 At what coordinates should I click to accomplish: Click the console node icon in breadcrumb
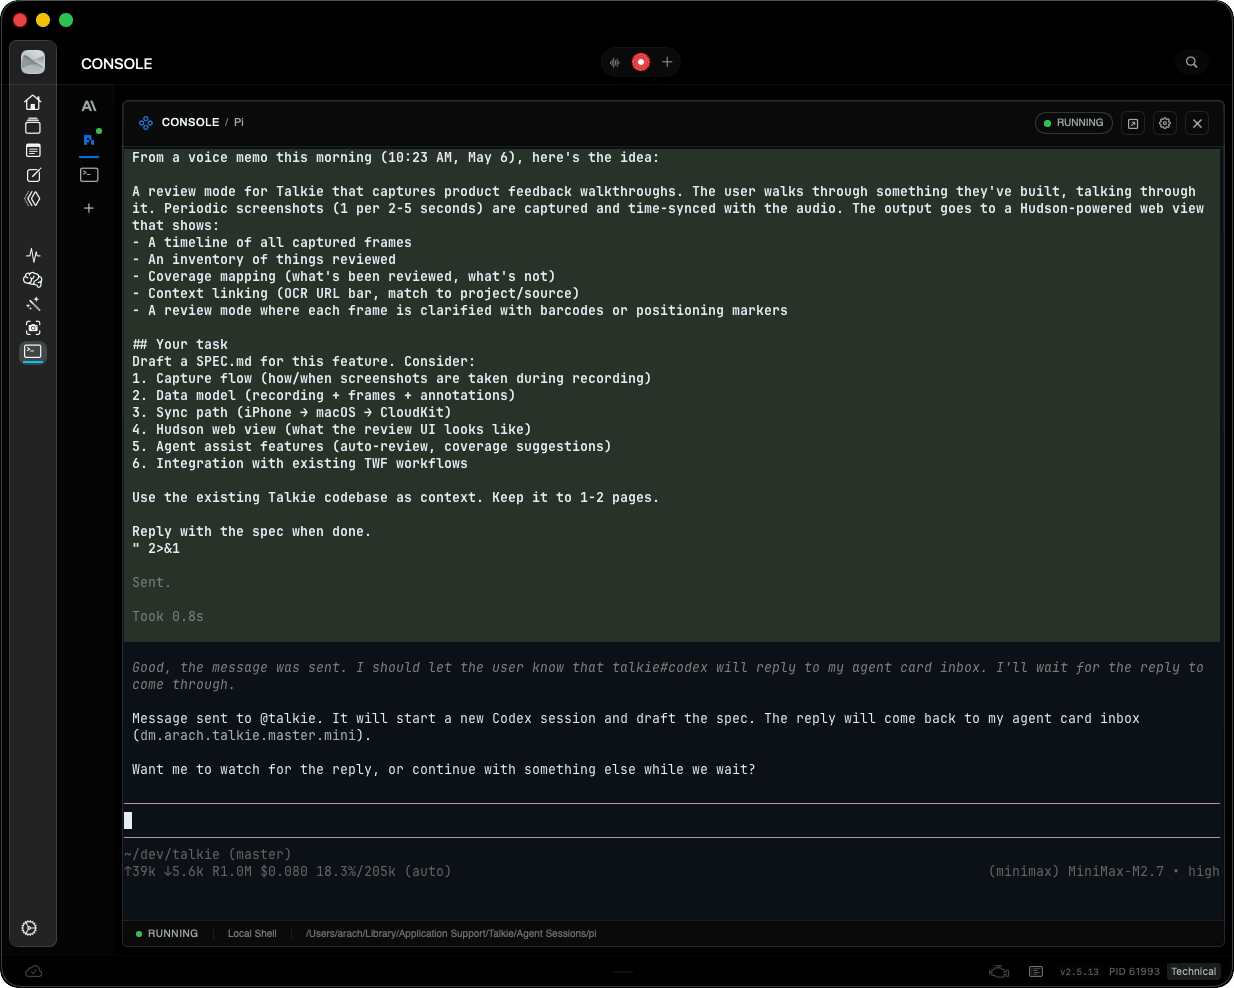tap(146, 122)
